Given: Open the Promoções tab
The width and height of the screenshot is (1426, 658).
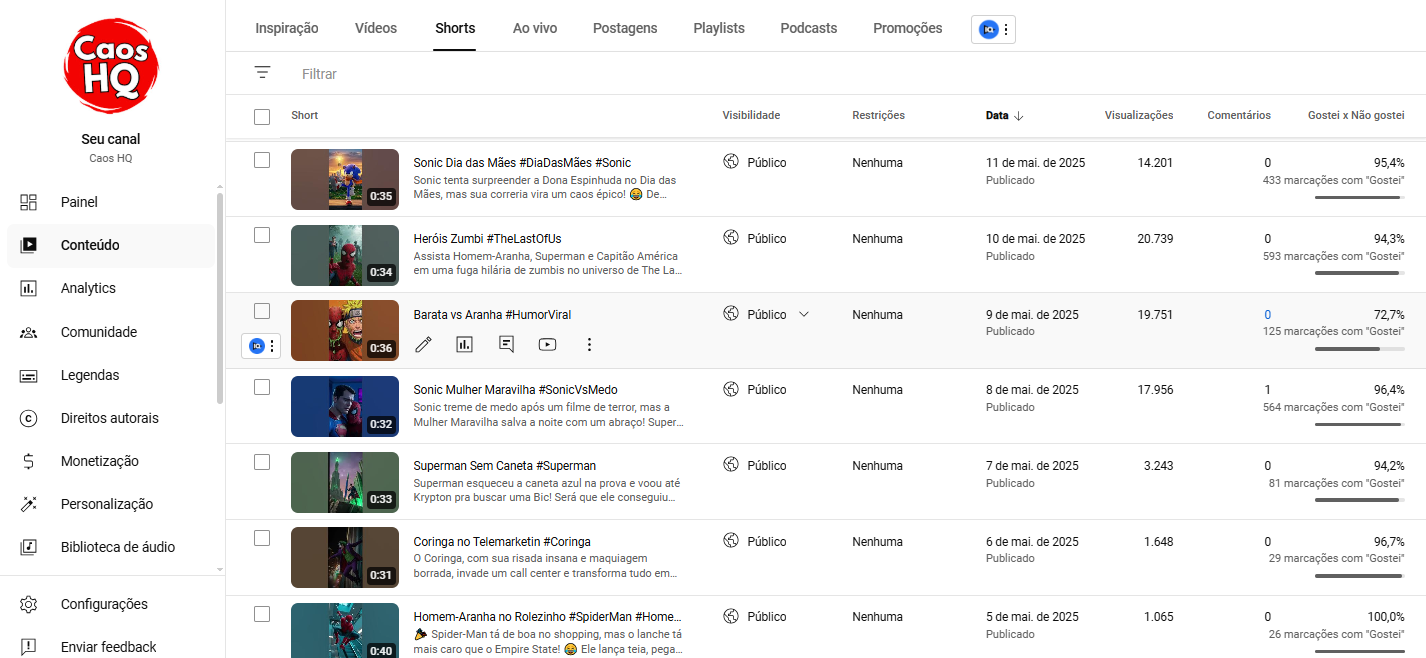Looking at the screenshot, I should click(908, 28).
